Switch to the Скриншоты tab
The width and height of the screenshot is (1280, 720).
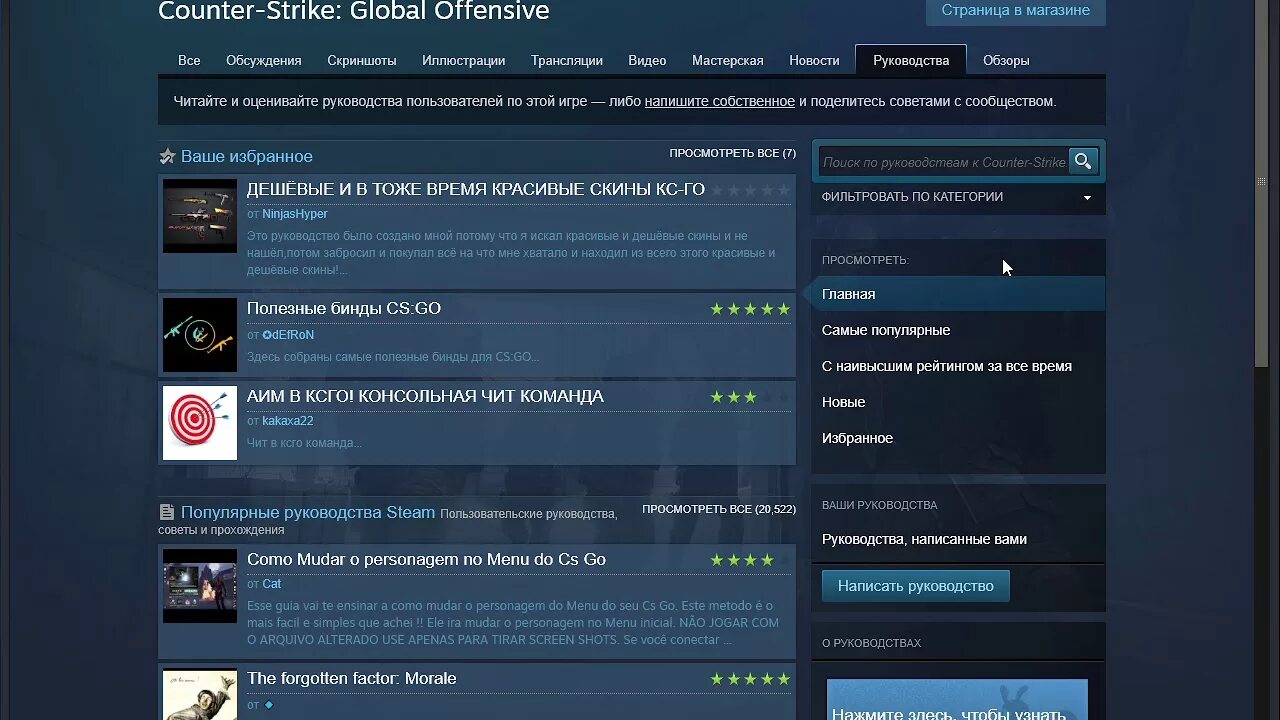pyautogui.click(x=362, y=60)
